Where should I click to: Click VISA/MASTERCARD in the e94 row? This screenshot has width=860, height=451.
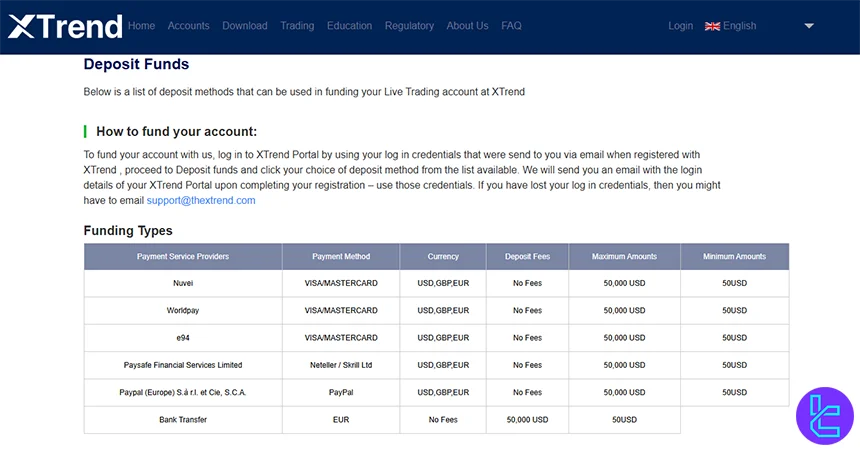coord(341,338)
